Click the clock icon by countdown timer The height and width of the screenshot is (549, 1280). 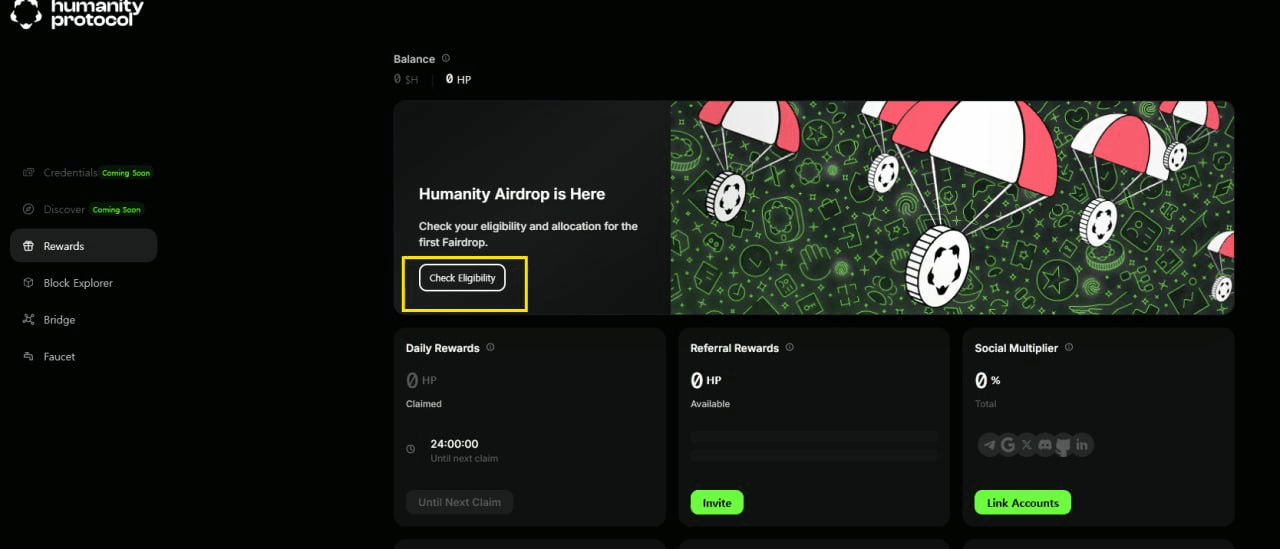(x=411, y=449)
